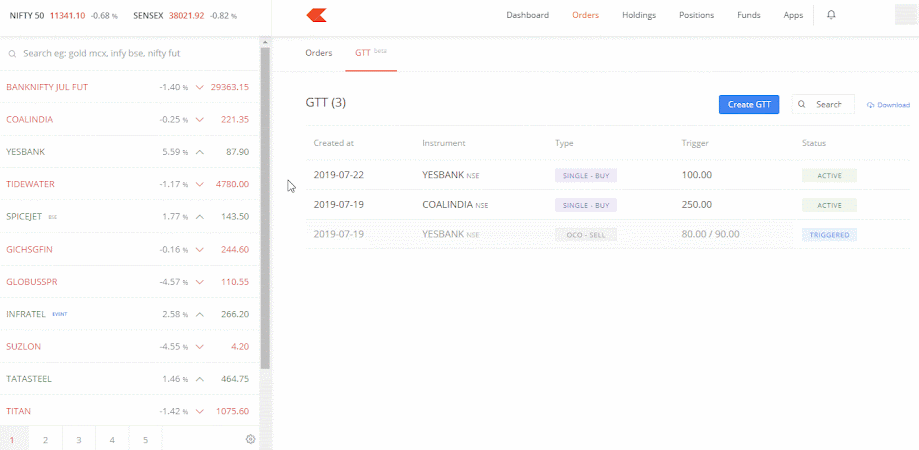The image size is (919, 450).
Task: Click down arrow beside BANKNIFTY JUL FUT
Action: pos(200,87)
